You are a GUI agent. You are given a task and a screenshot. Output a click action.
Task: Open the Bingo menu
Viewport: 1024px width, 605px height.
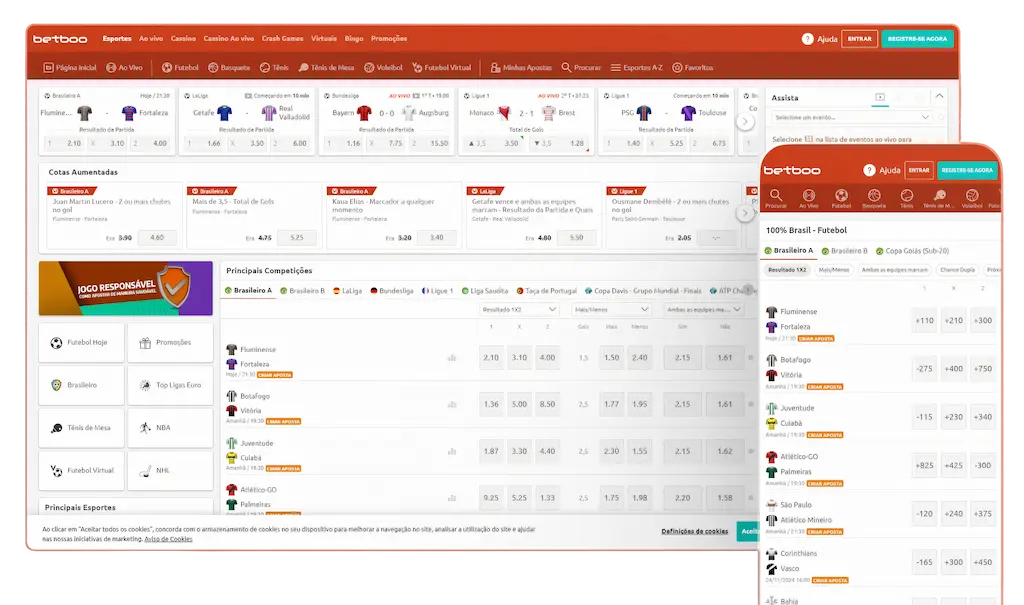click(354, 39)
